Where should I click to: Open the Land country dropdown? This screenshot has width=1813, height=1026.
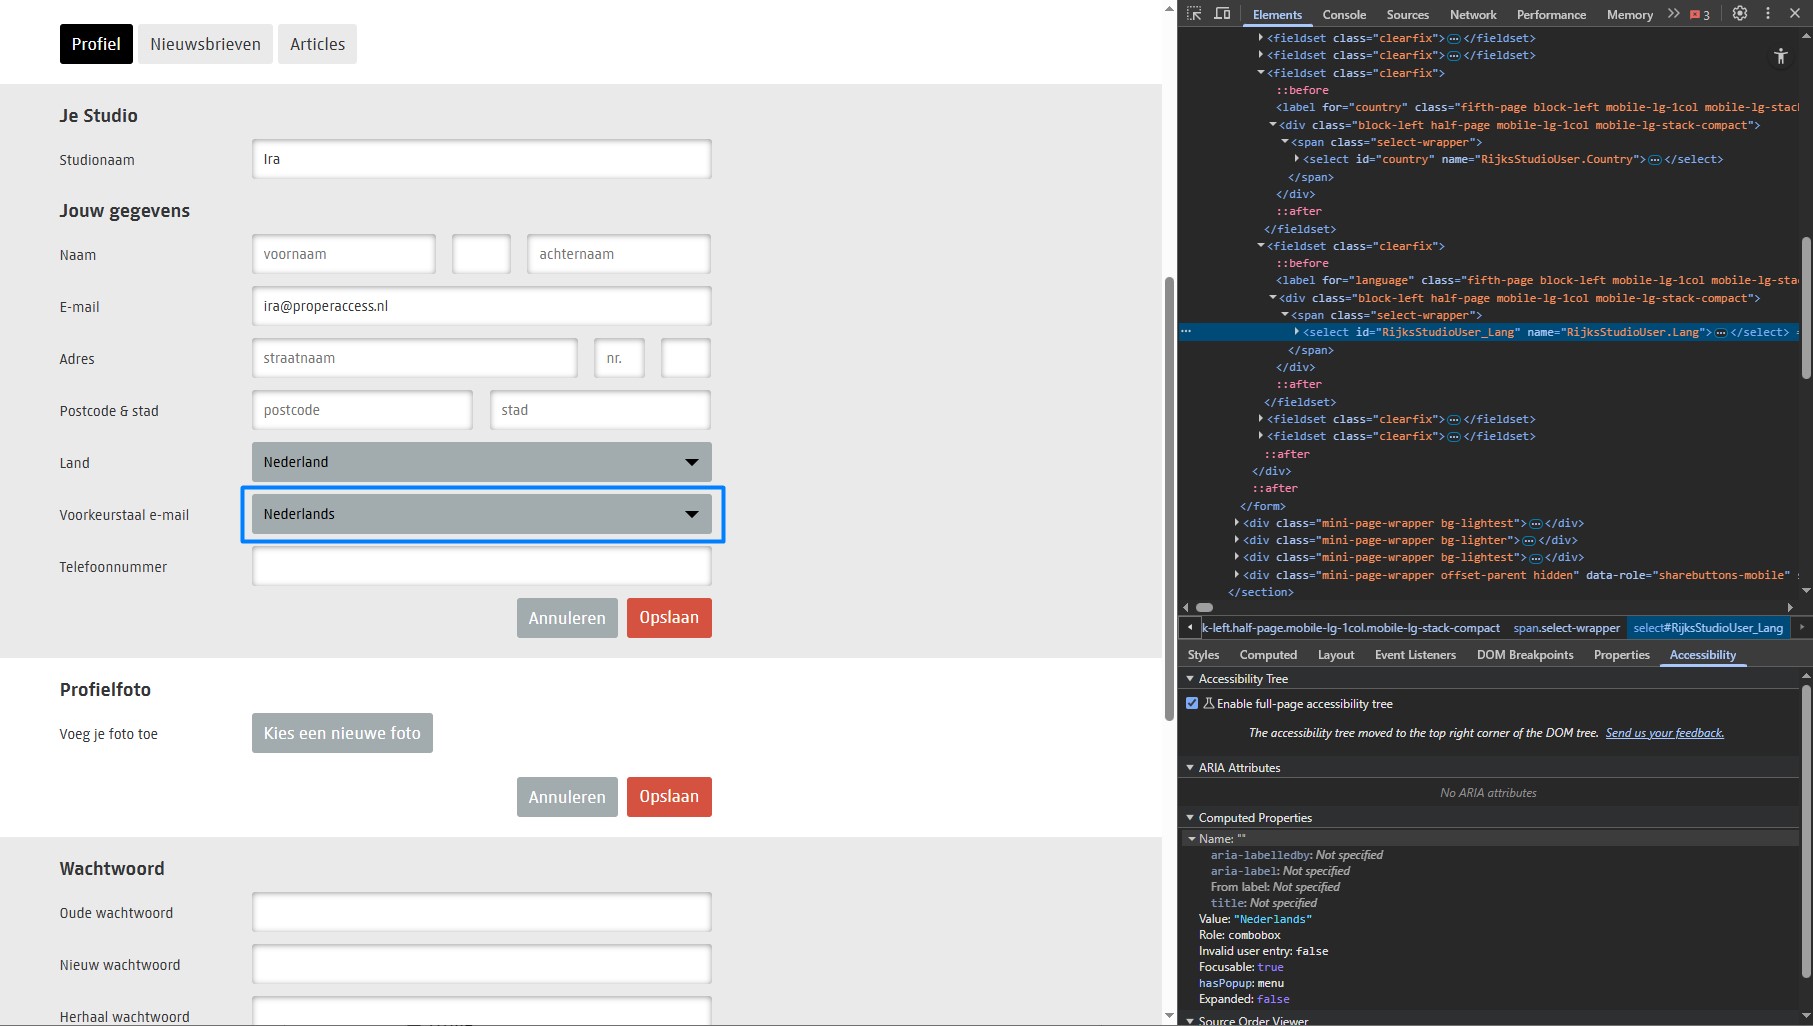(481, 462)
